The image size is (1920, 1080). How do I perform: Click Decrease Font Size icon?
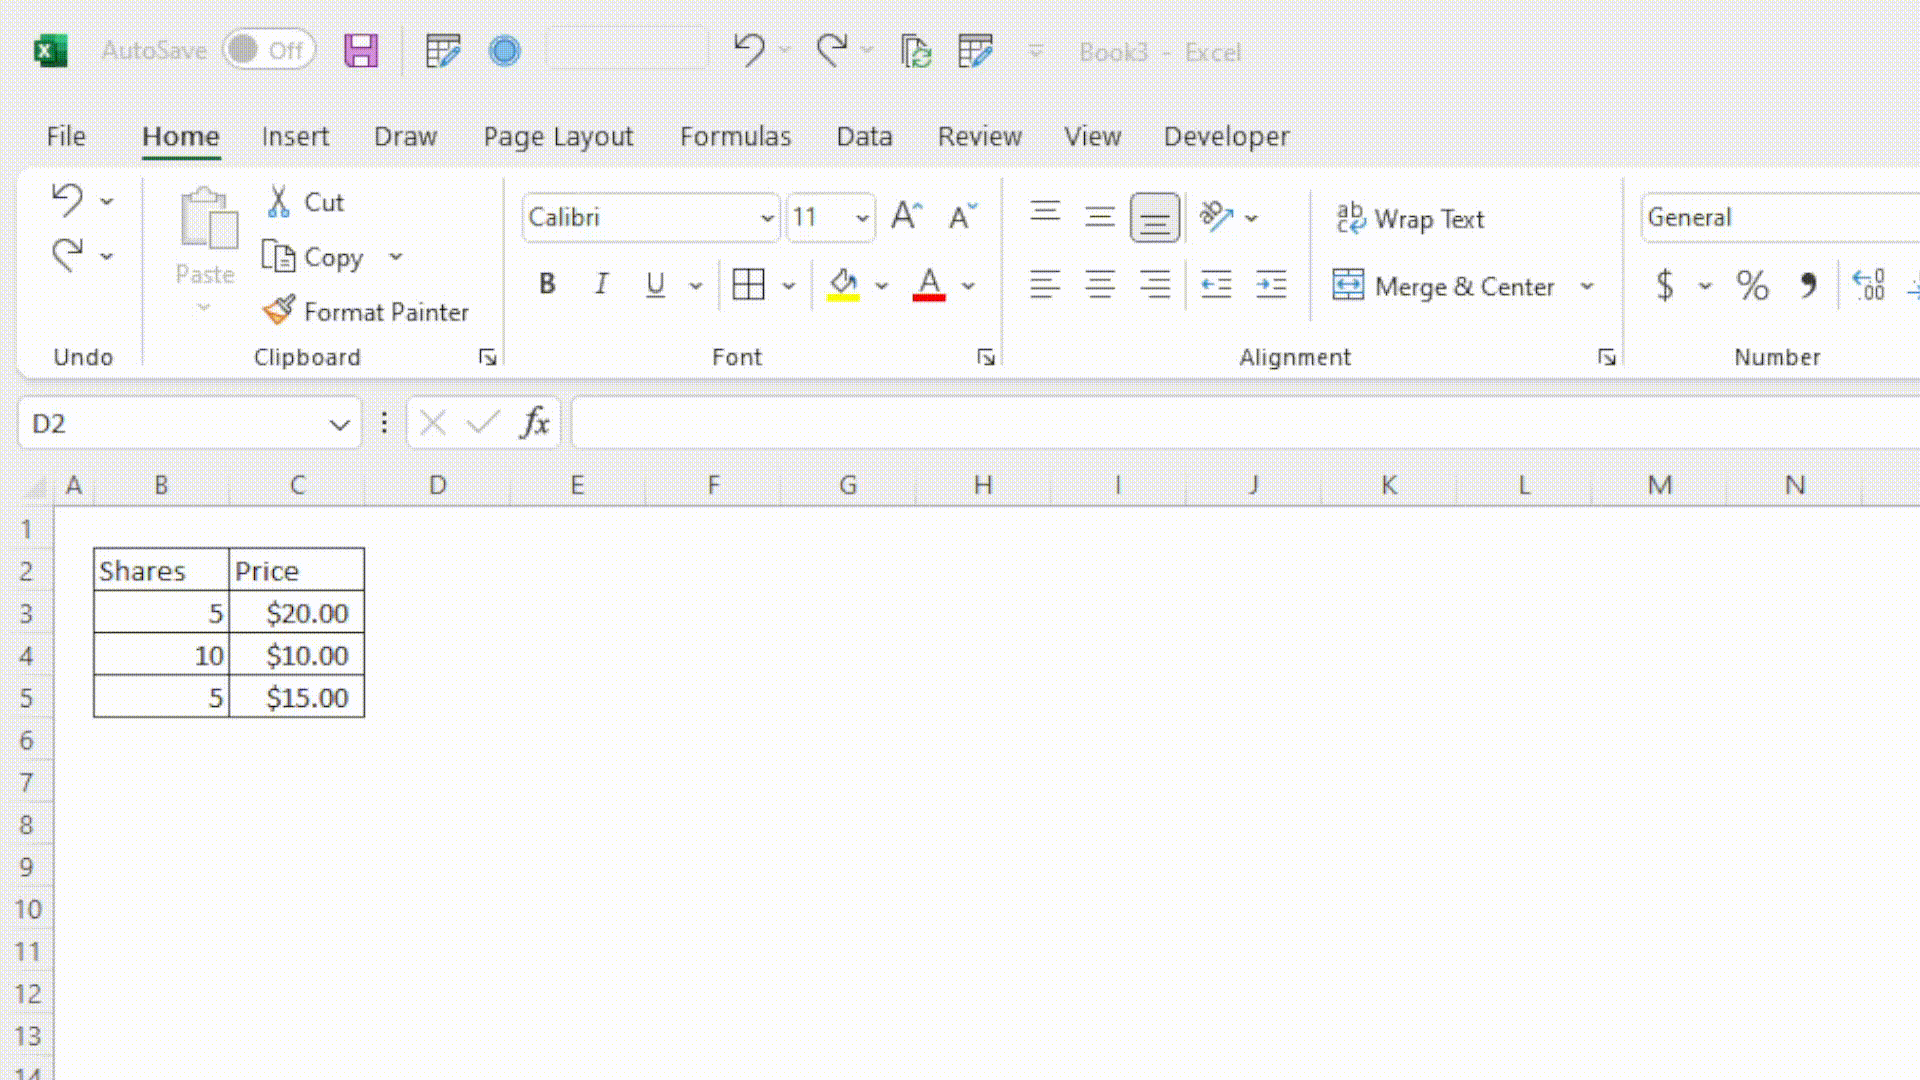962,216
